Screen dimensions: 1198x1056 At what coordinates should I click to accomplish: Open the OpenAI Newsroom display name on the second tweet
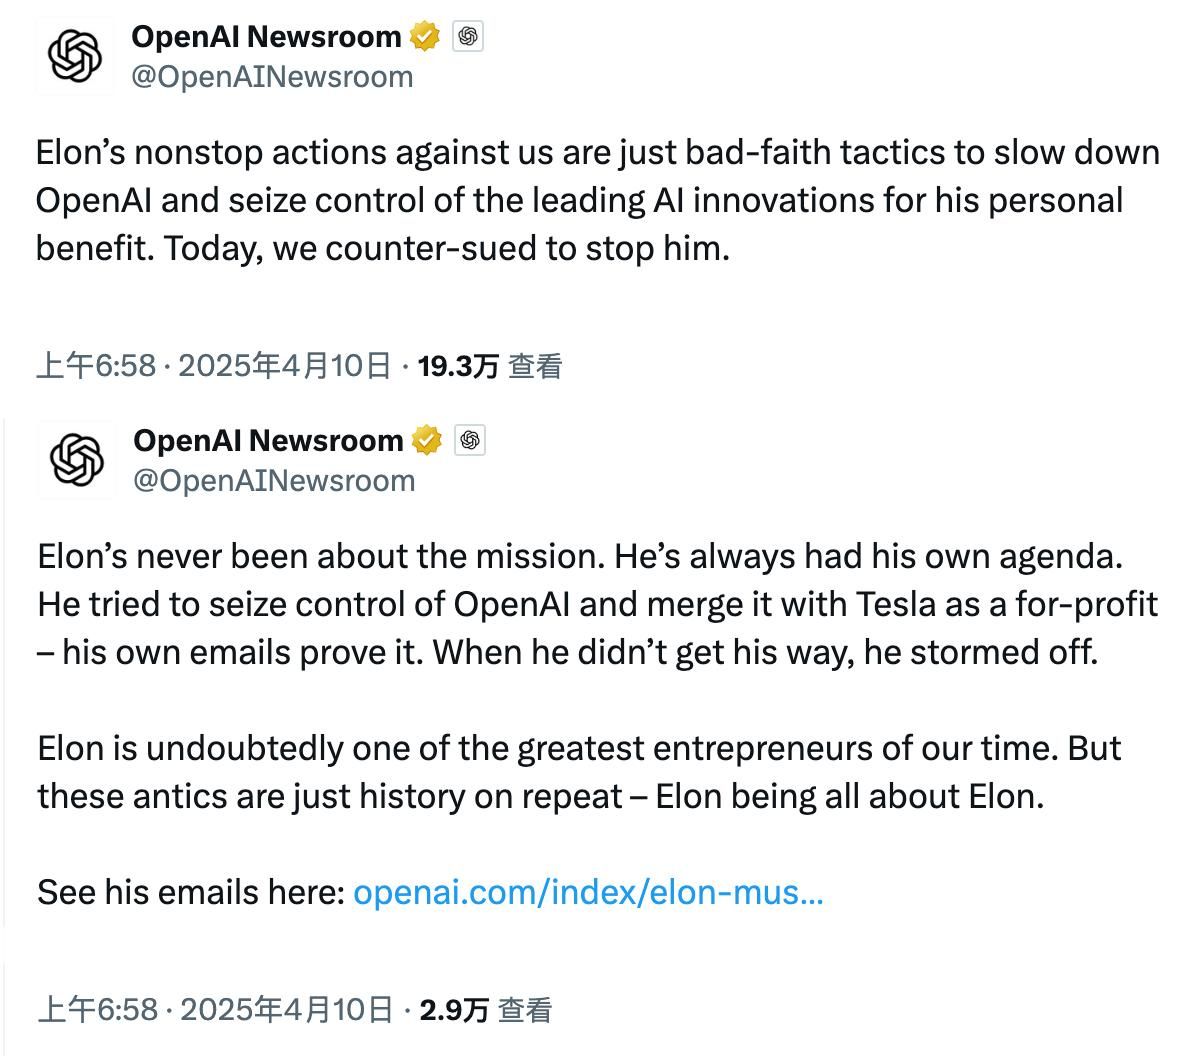tap(268, 441)
